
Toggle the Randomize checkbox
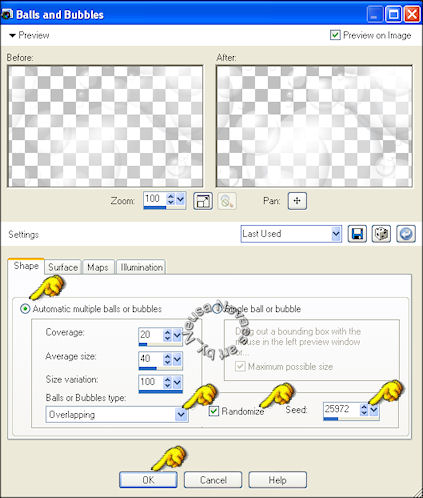click(214, 411)
